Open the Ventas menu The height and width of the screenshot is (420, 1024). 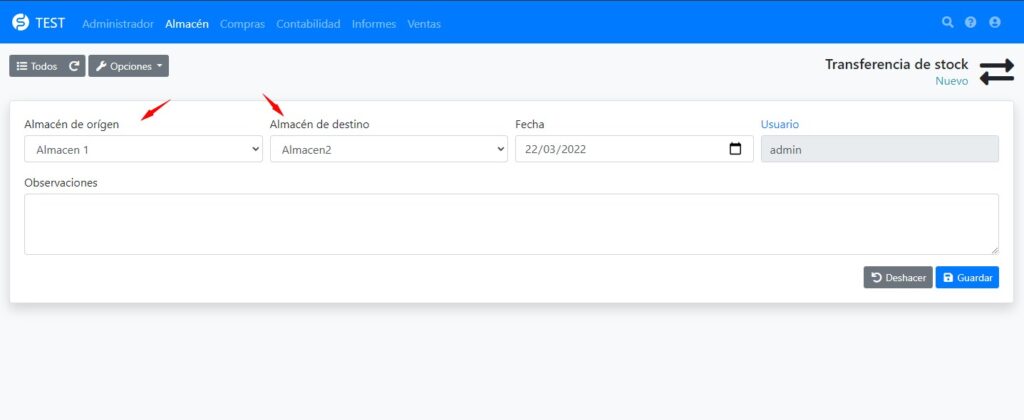424,23
